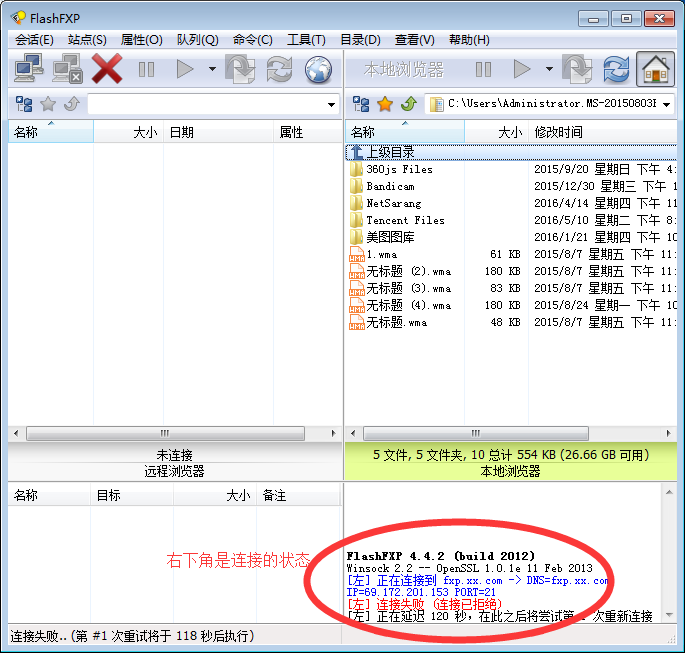Sort the queue by 目标 column

132,495
